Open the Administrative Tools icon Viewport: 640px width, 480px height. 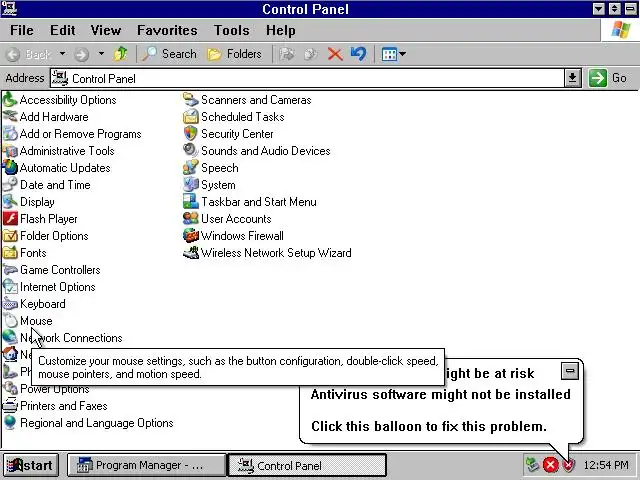pyautogui.click(x=10, y=151)
